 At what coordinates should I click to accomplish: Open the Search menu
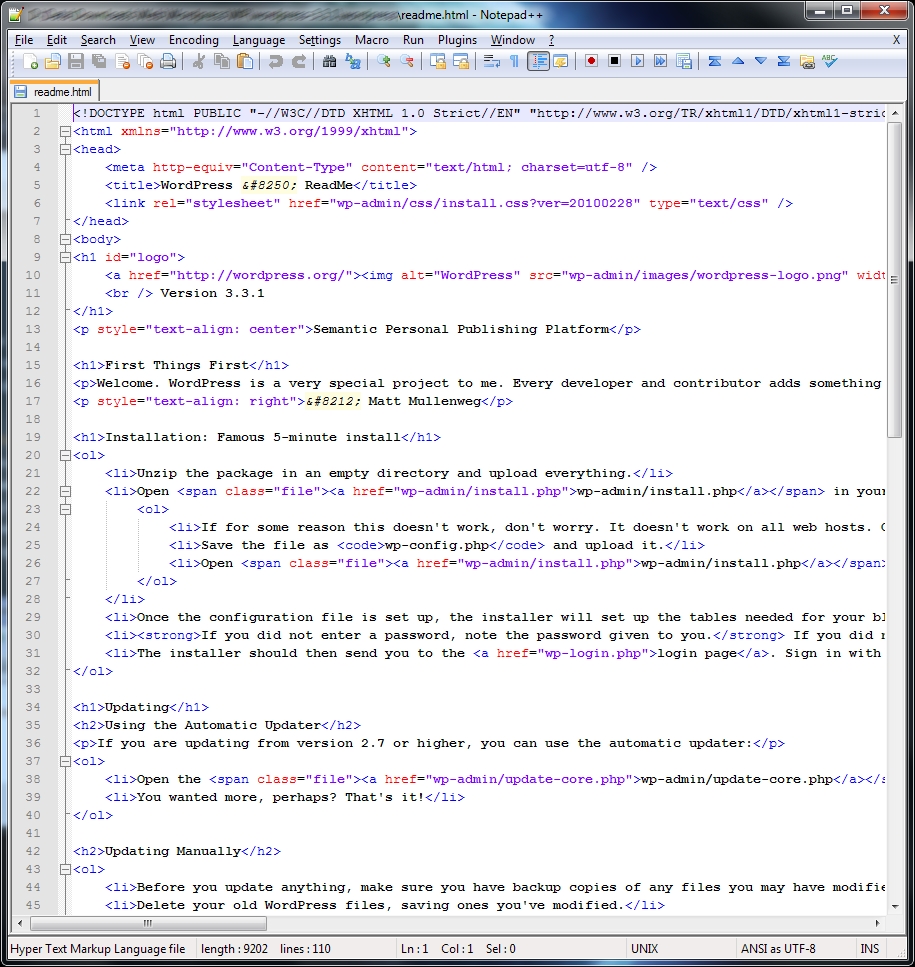coord(98,40)
